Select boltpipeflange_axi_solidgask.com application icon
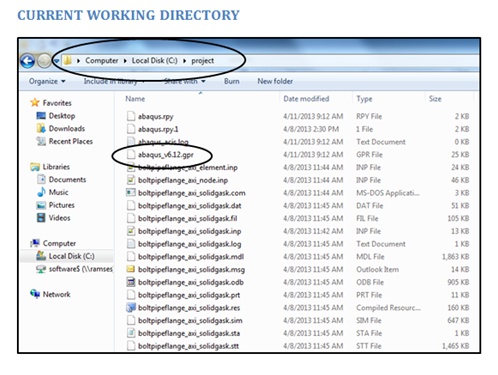The height and width of the screenshot is (375, 498). [x=131, y=193]
